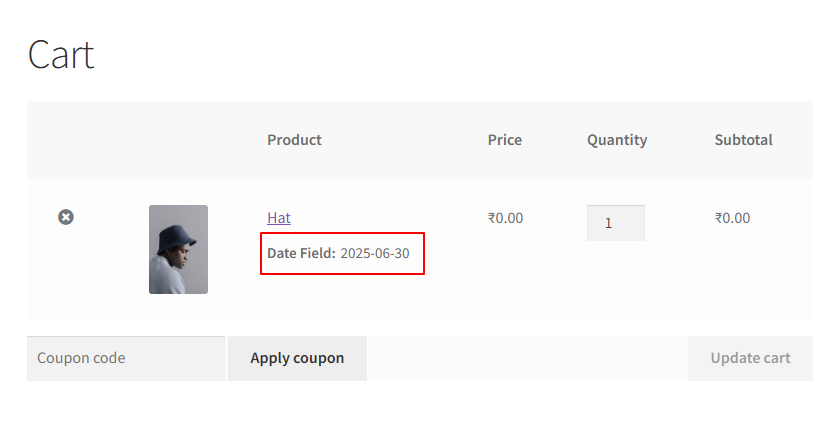Click the Date Field label text
Image resolution: width=836 pixels, height=444 pixels.
click(301, 254)
